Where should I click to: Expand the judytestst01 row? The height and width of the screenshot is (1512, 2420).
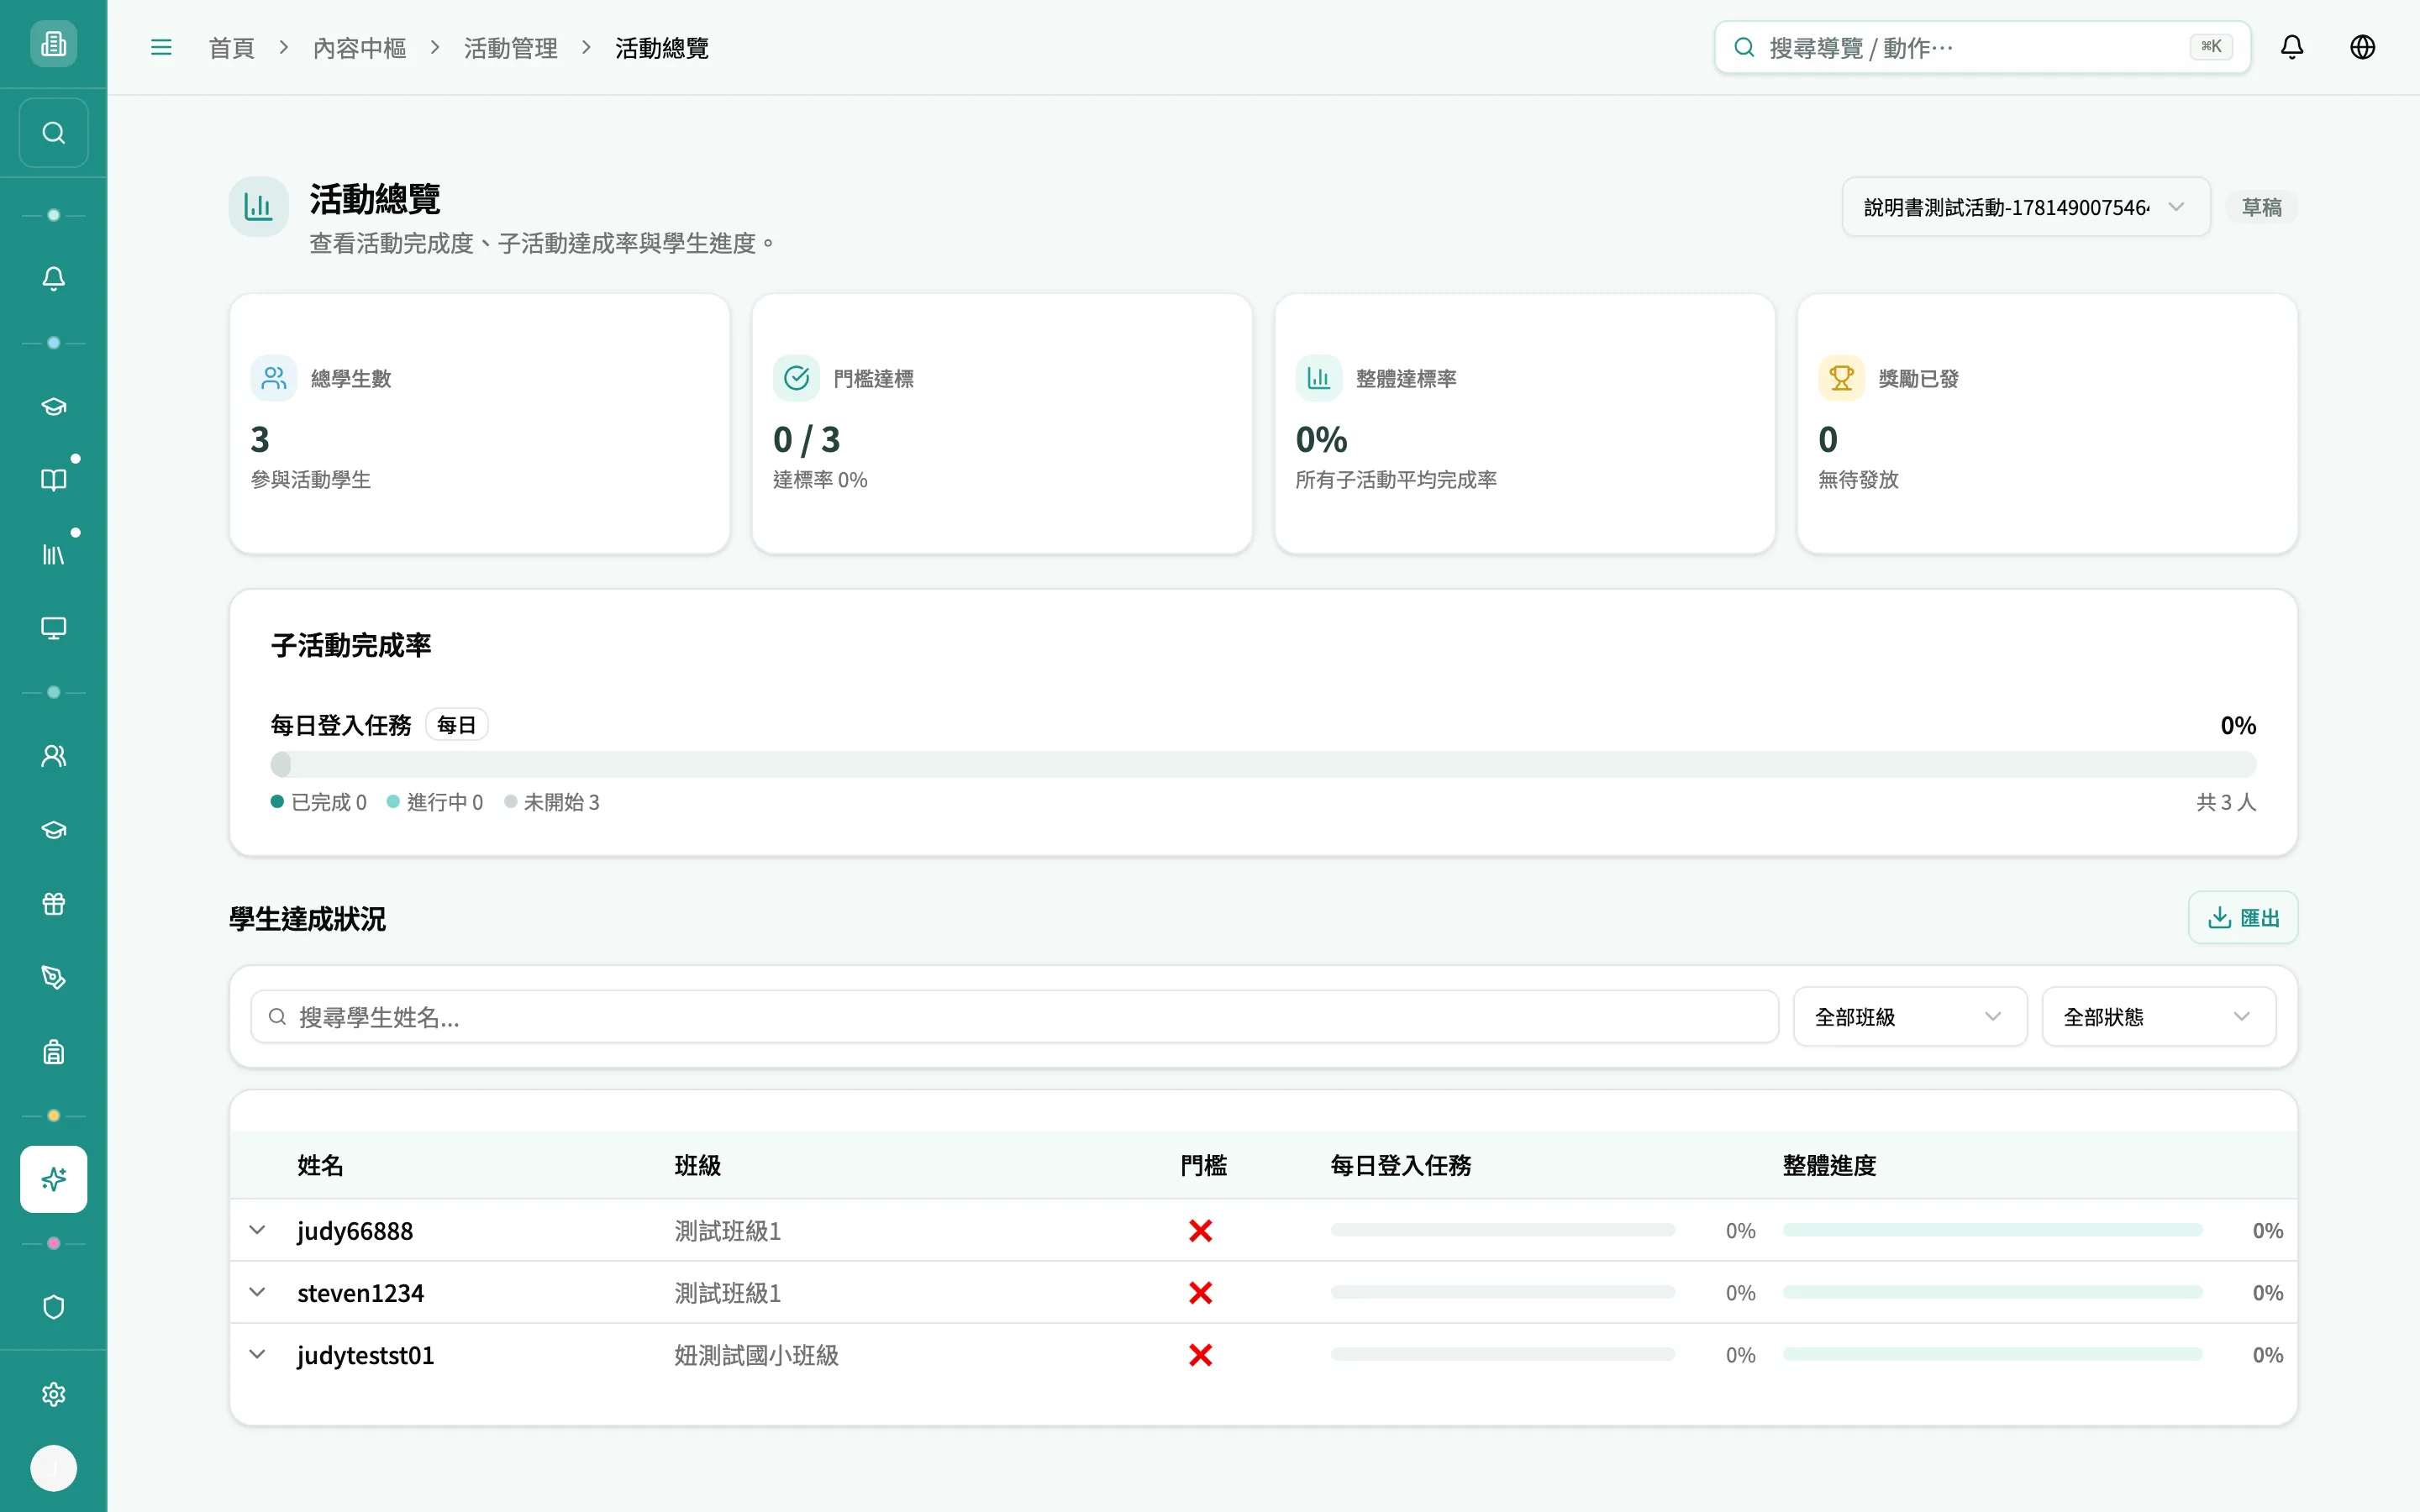click(257, 1354)
